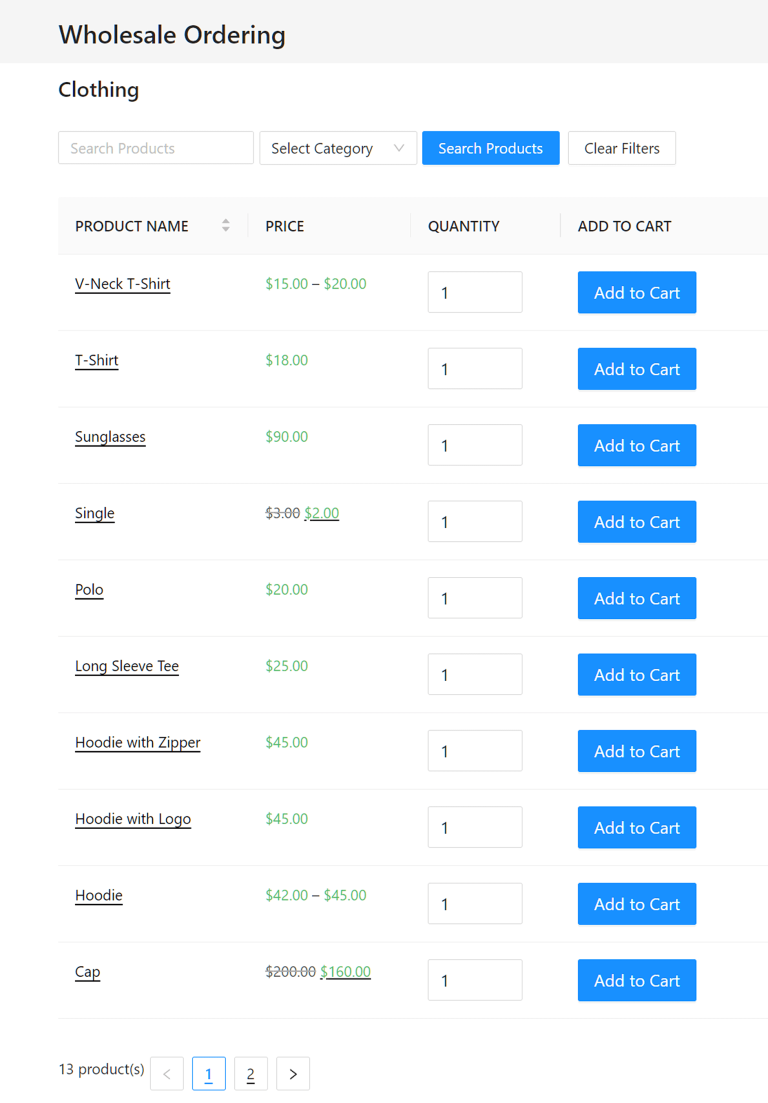Add the Cap to cart
Image resolution: width=768 pixels, height=1103 pixels.
637,981
